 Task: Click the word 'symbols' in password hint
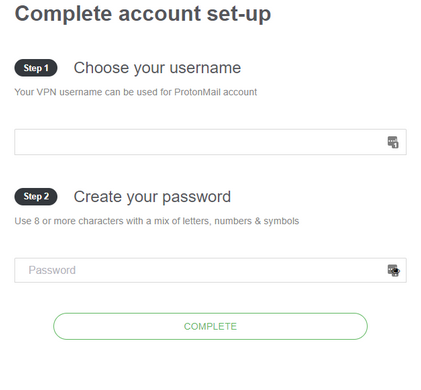pyautogui.click(x=281, y=221)
